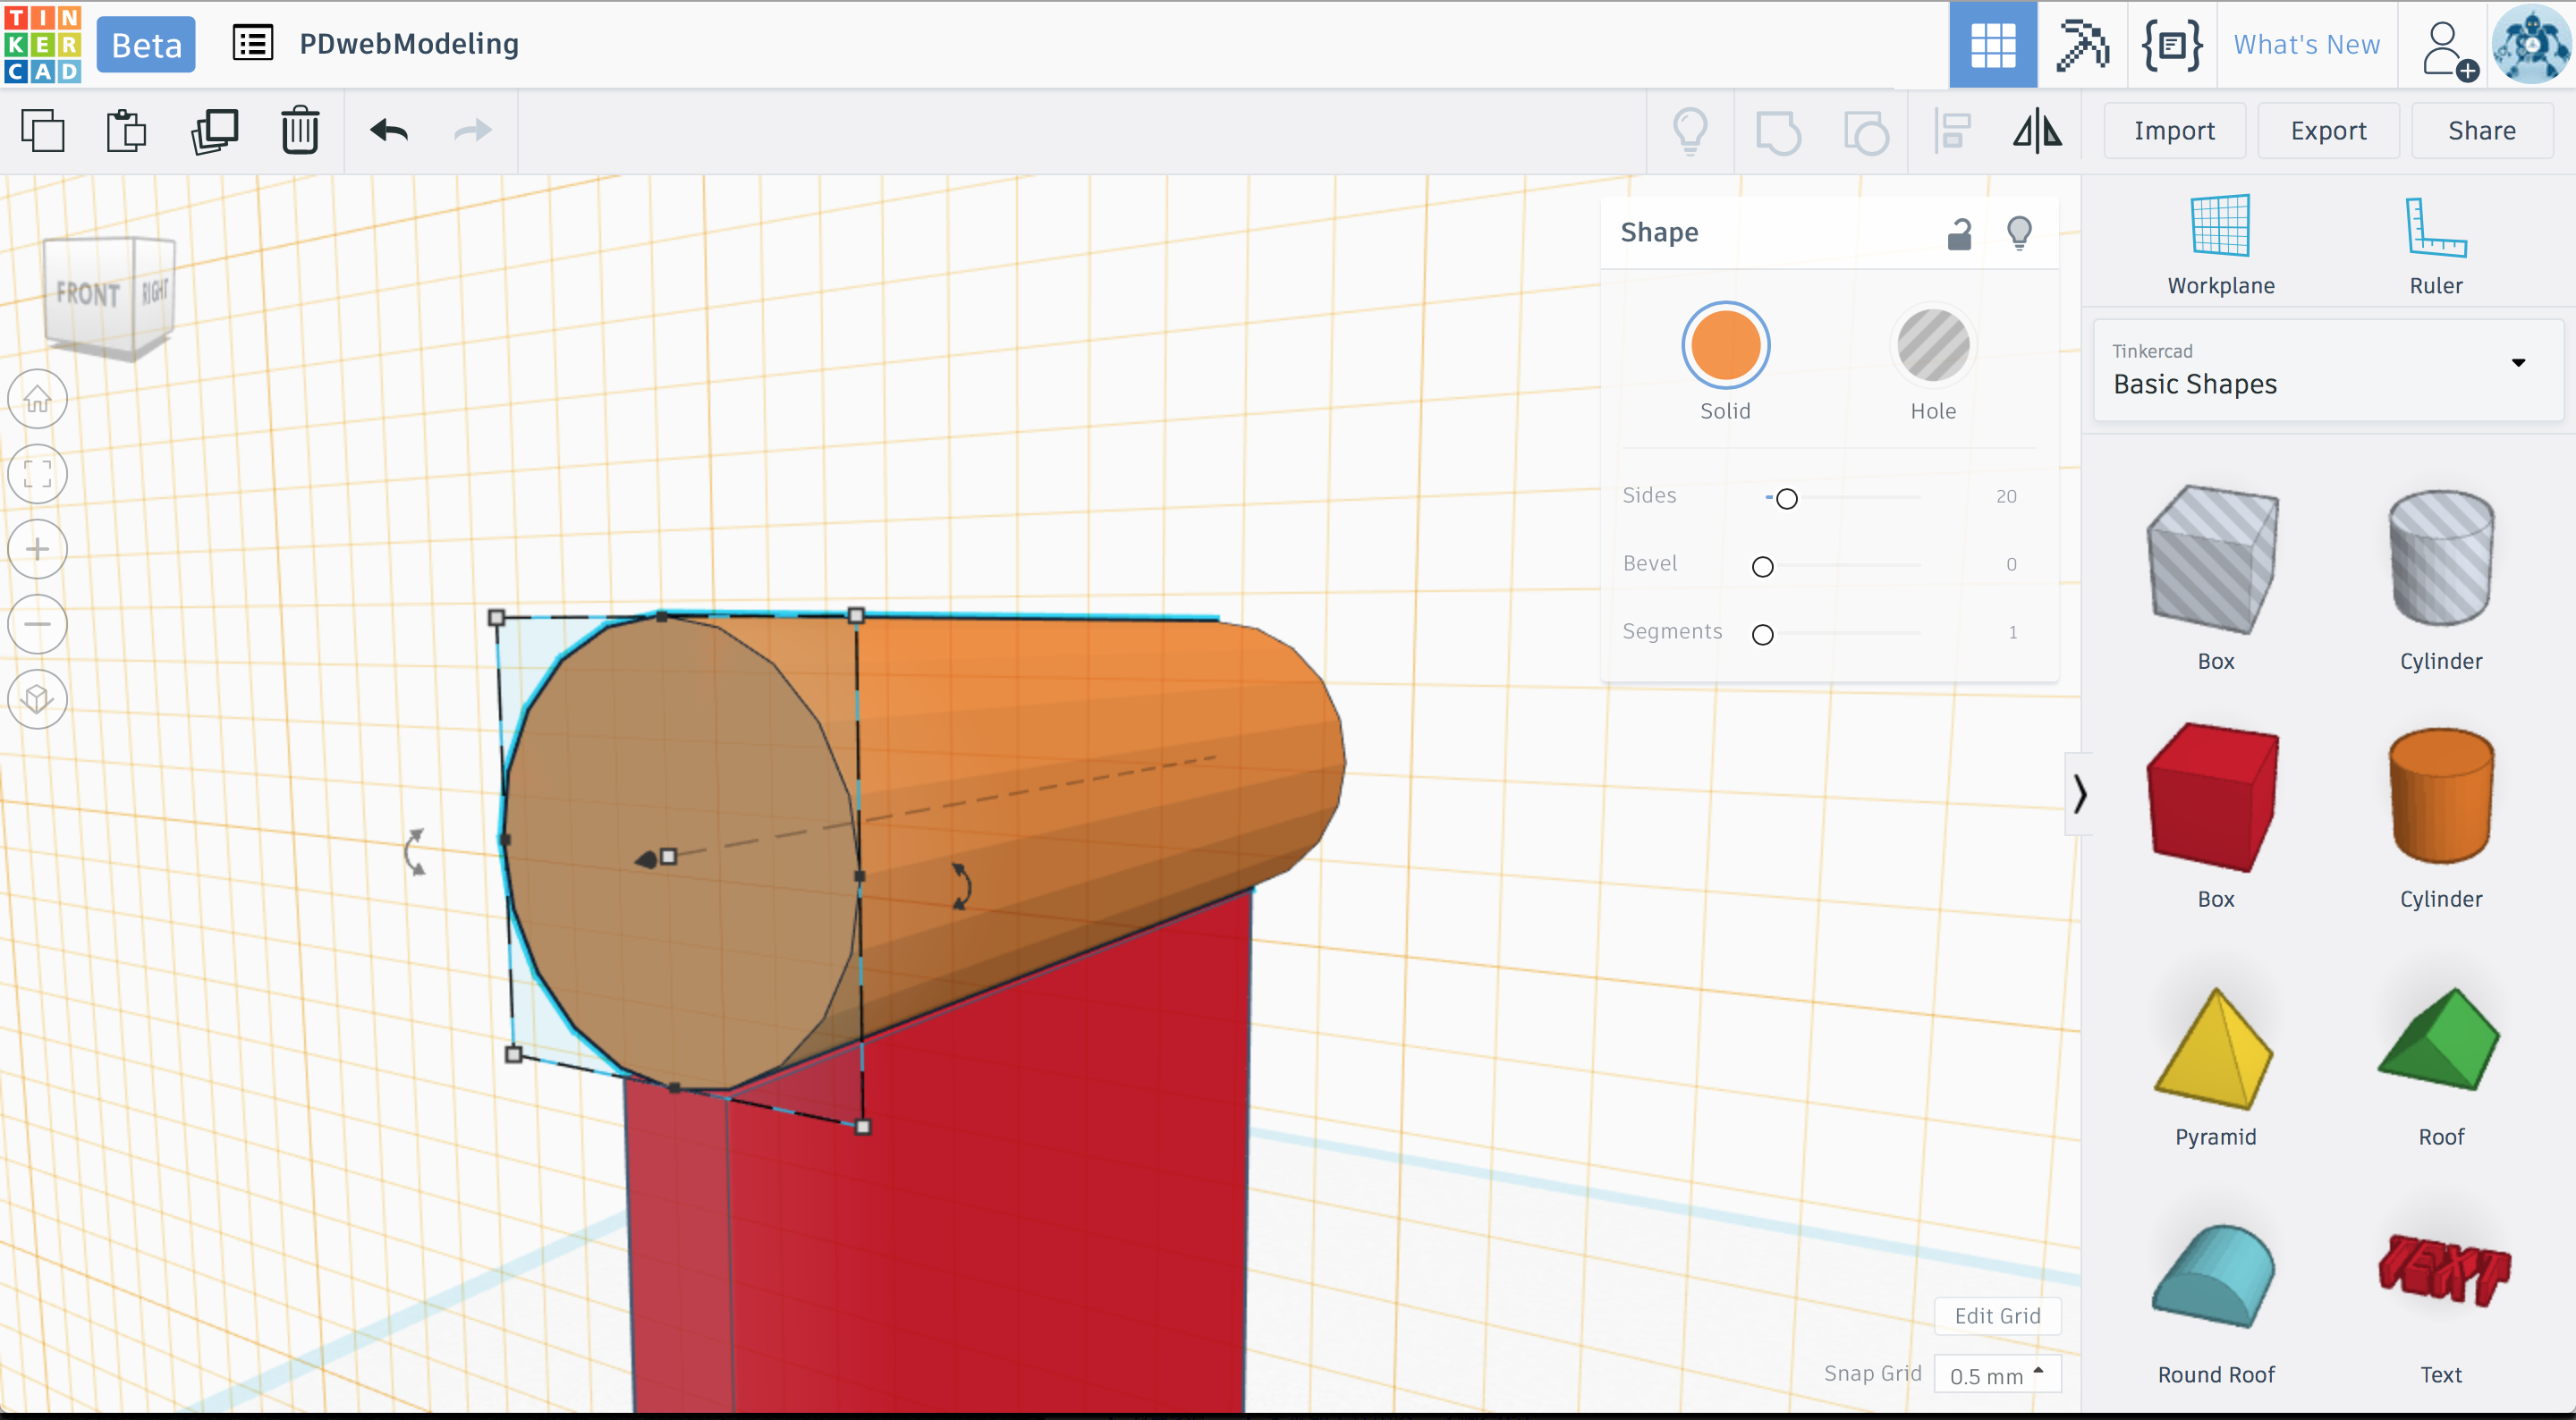Zoom in with plus icon
Image resolution: width=2576 pixels, height=1420 pixels.
point(38,549)
